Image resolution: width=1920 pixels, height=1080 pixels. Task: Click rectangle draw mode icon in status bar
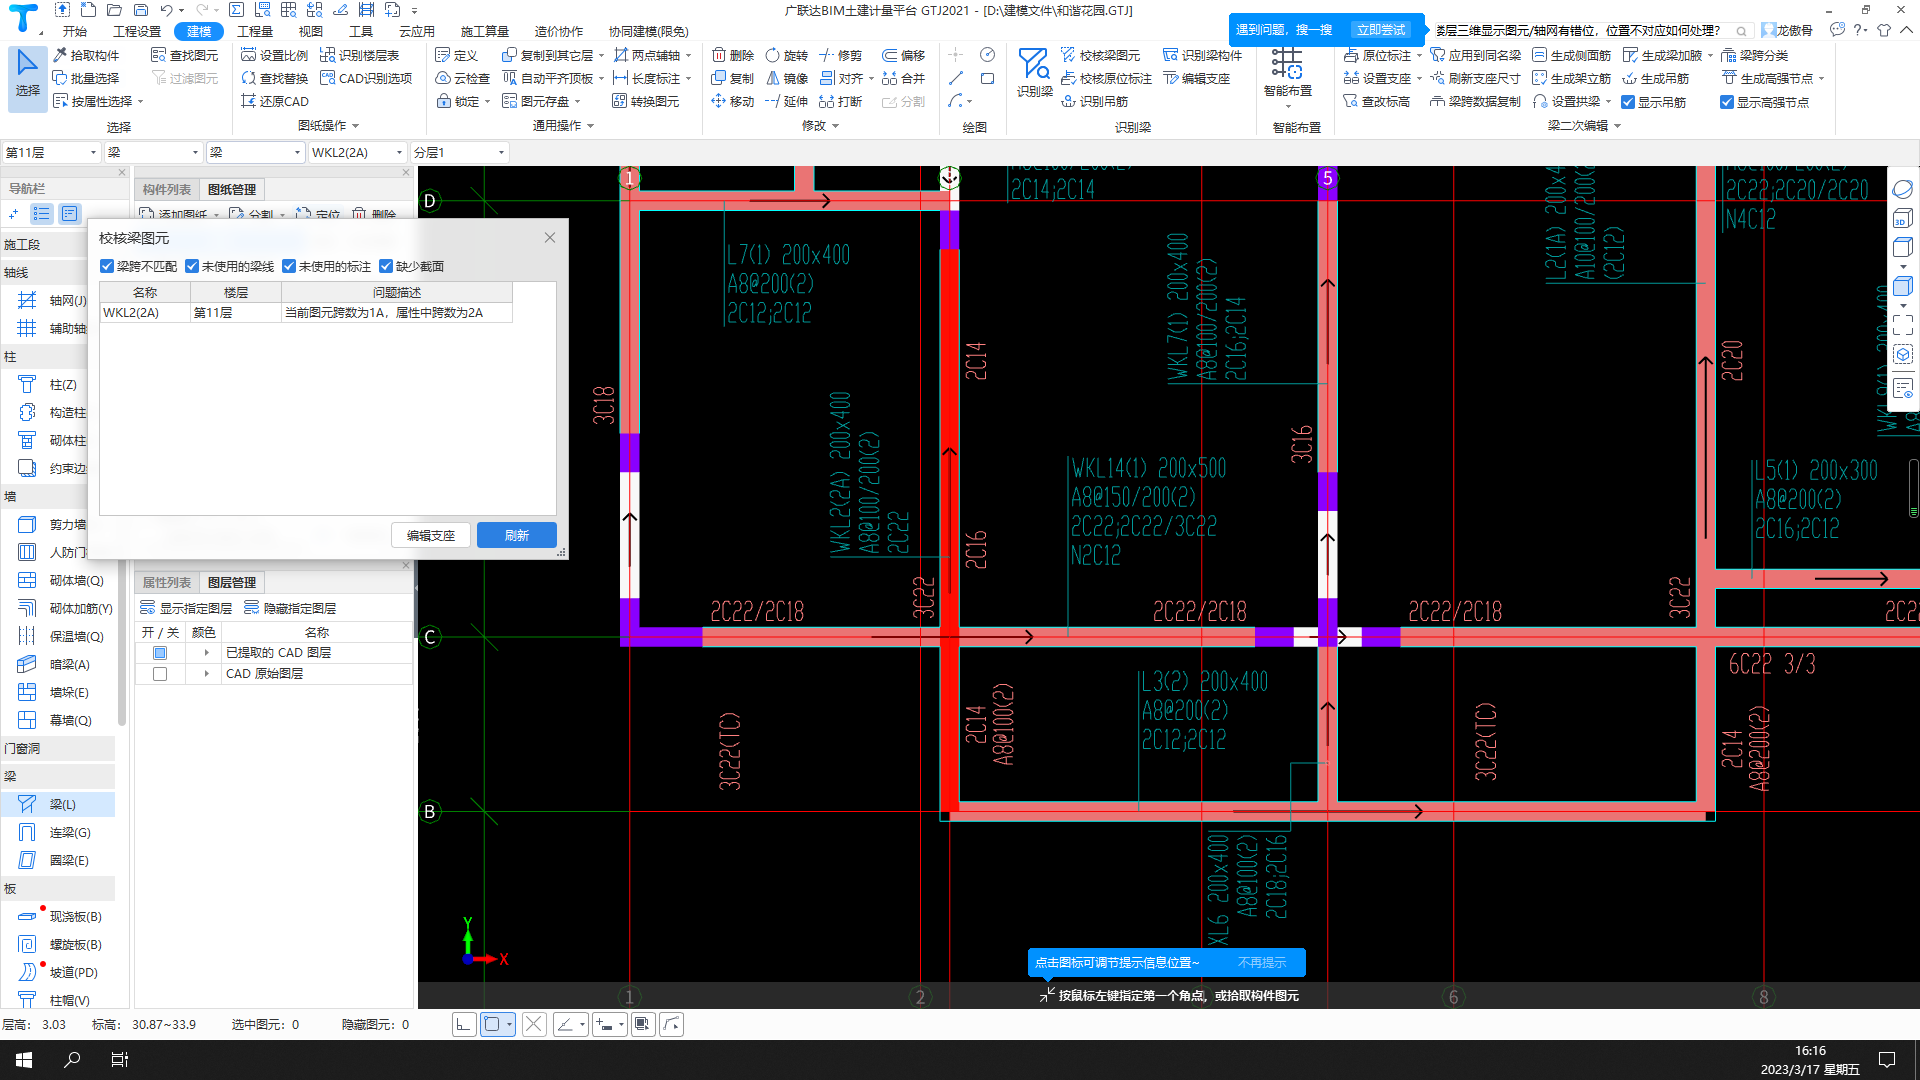(x=492, y=1024)
